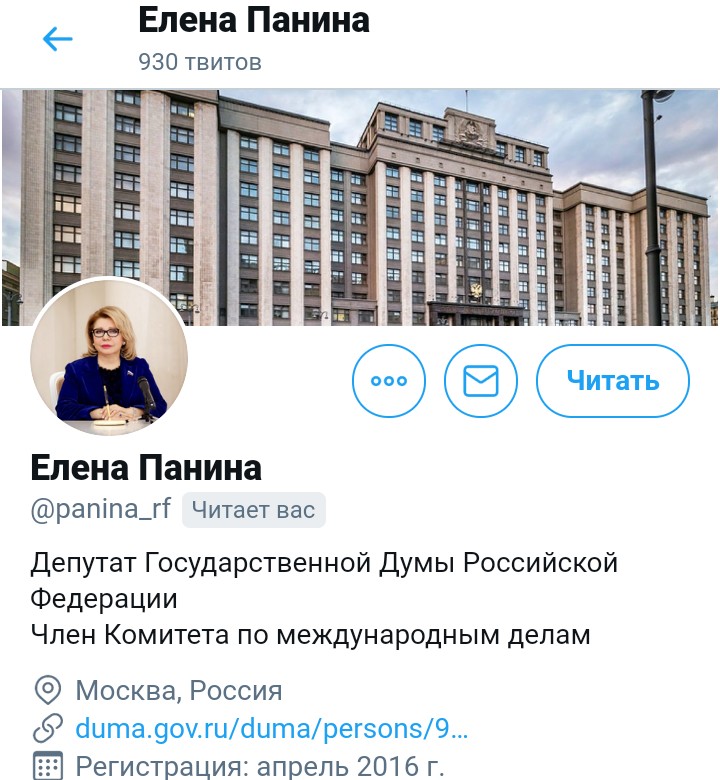Open the round profile photo

[109, 356]
